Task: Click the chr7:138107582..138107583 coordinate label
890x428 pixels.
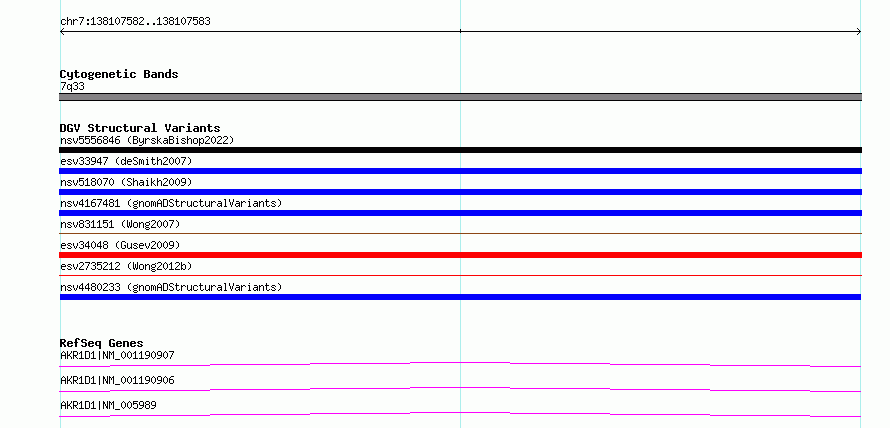Action: [135, 22]
